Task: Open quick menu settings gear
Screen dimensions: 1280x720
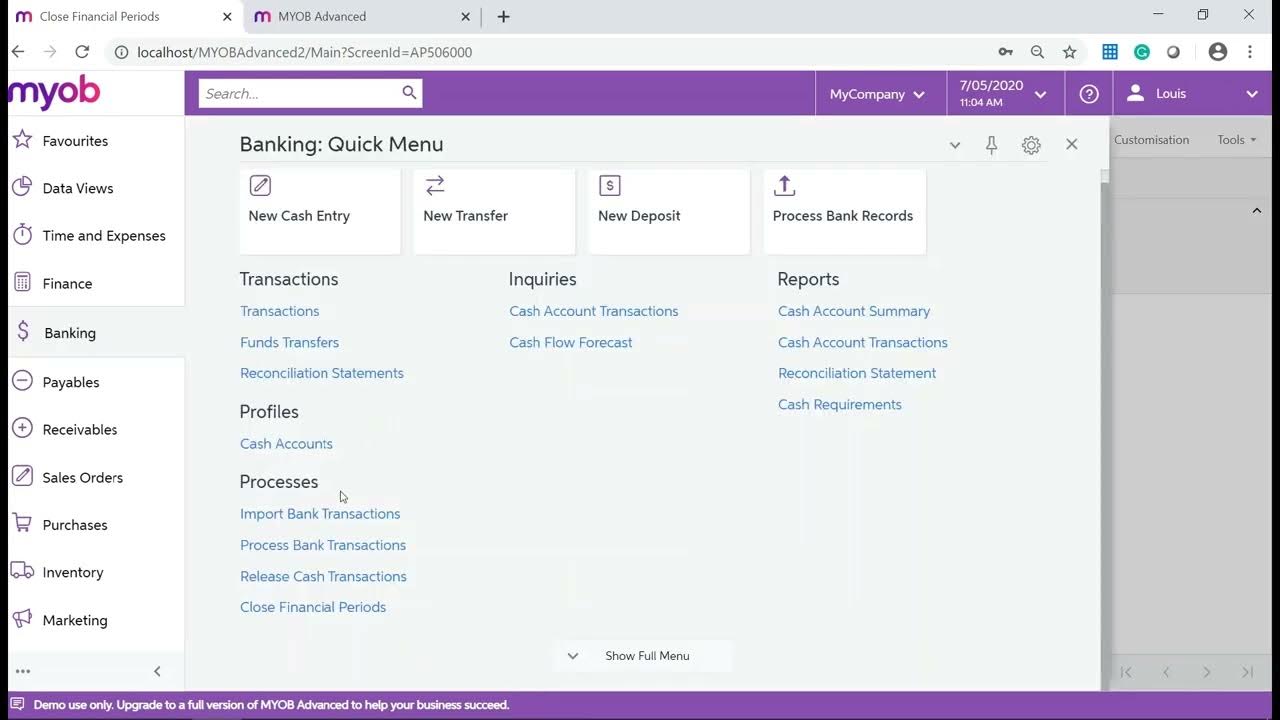Action: coord(1031,145)
